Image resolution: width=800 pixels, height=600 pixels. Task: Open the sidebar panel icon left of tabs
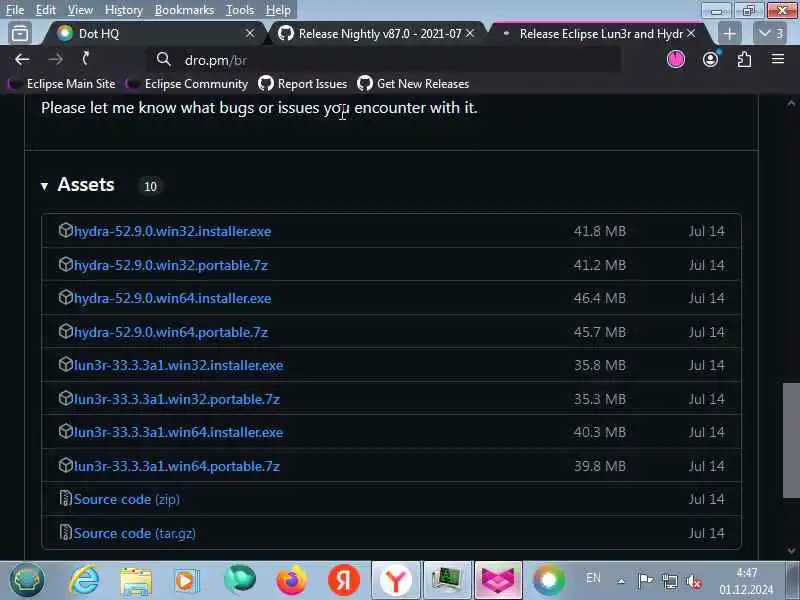20,34
